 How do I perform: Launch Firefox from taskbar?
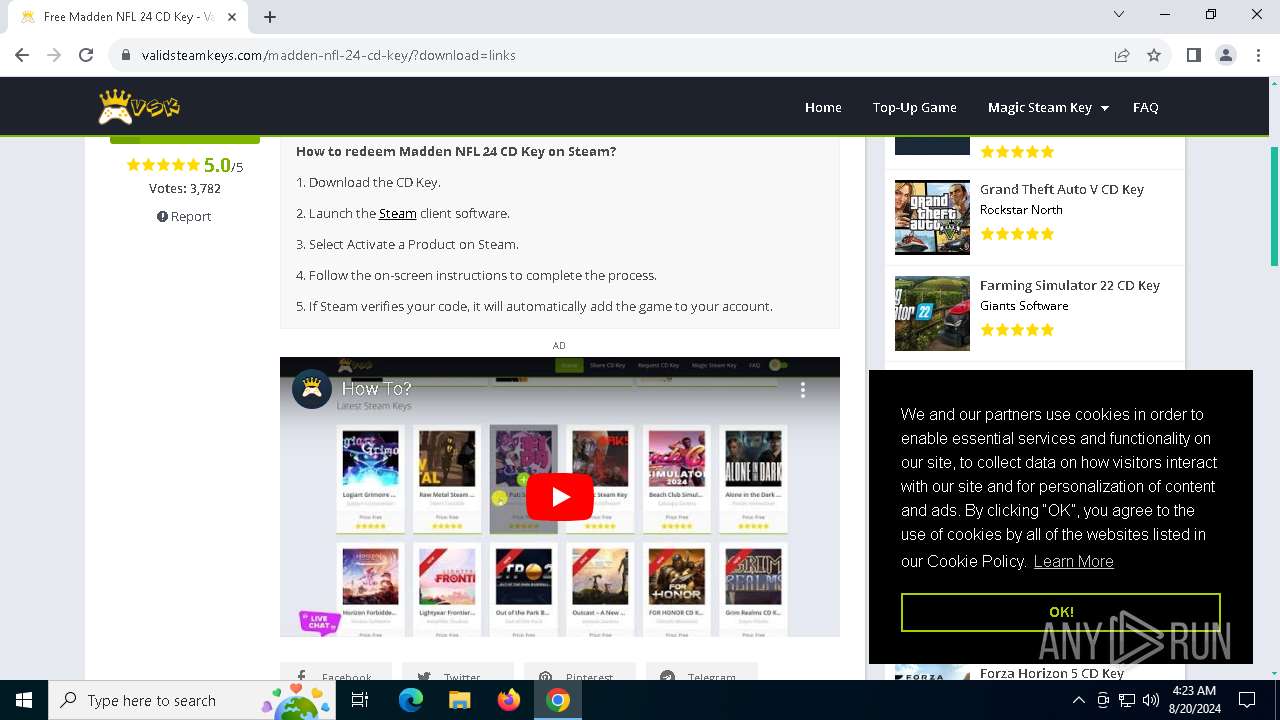point(508,700)
